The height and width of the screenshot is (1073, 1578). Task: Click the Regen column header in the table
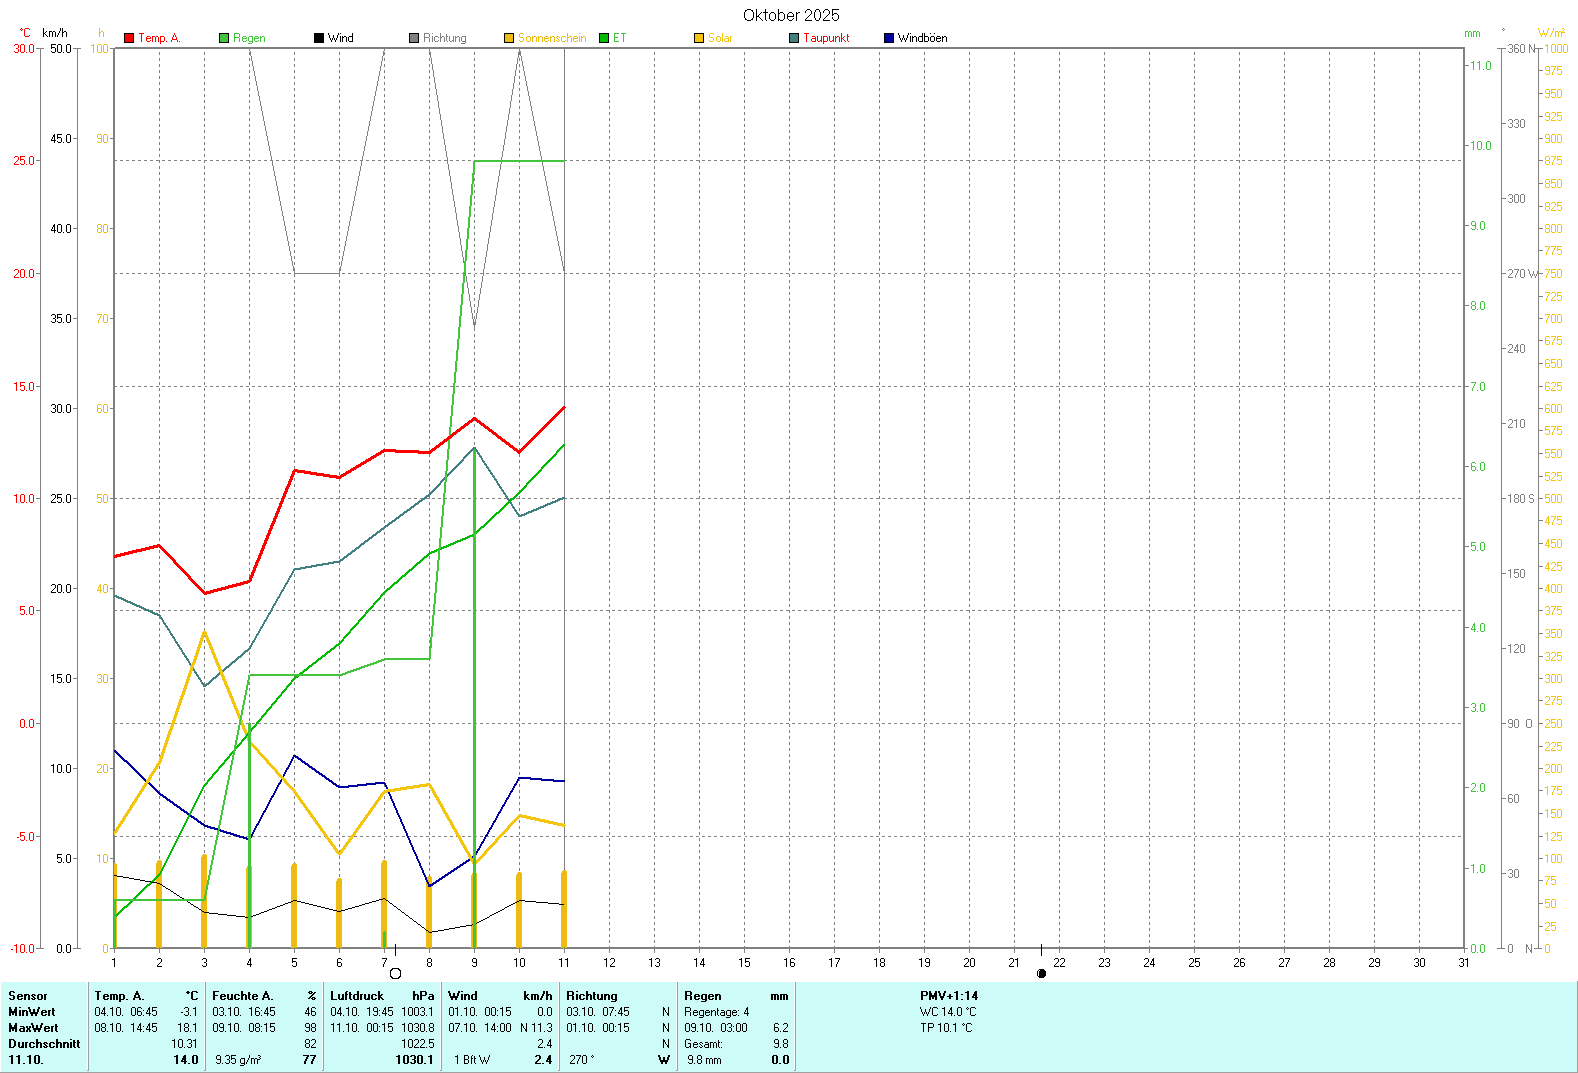tap(703, 996)
